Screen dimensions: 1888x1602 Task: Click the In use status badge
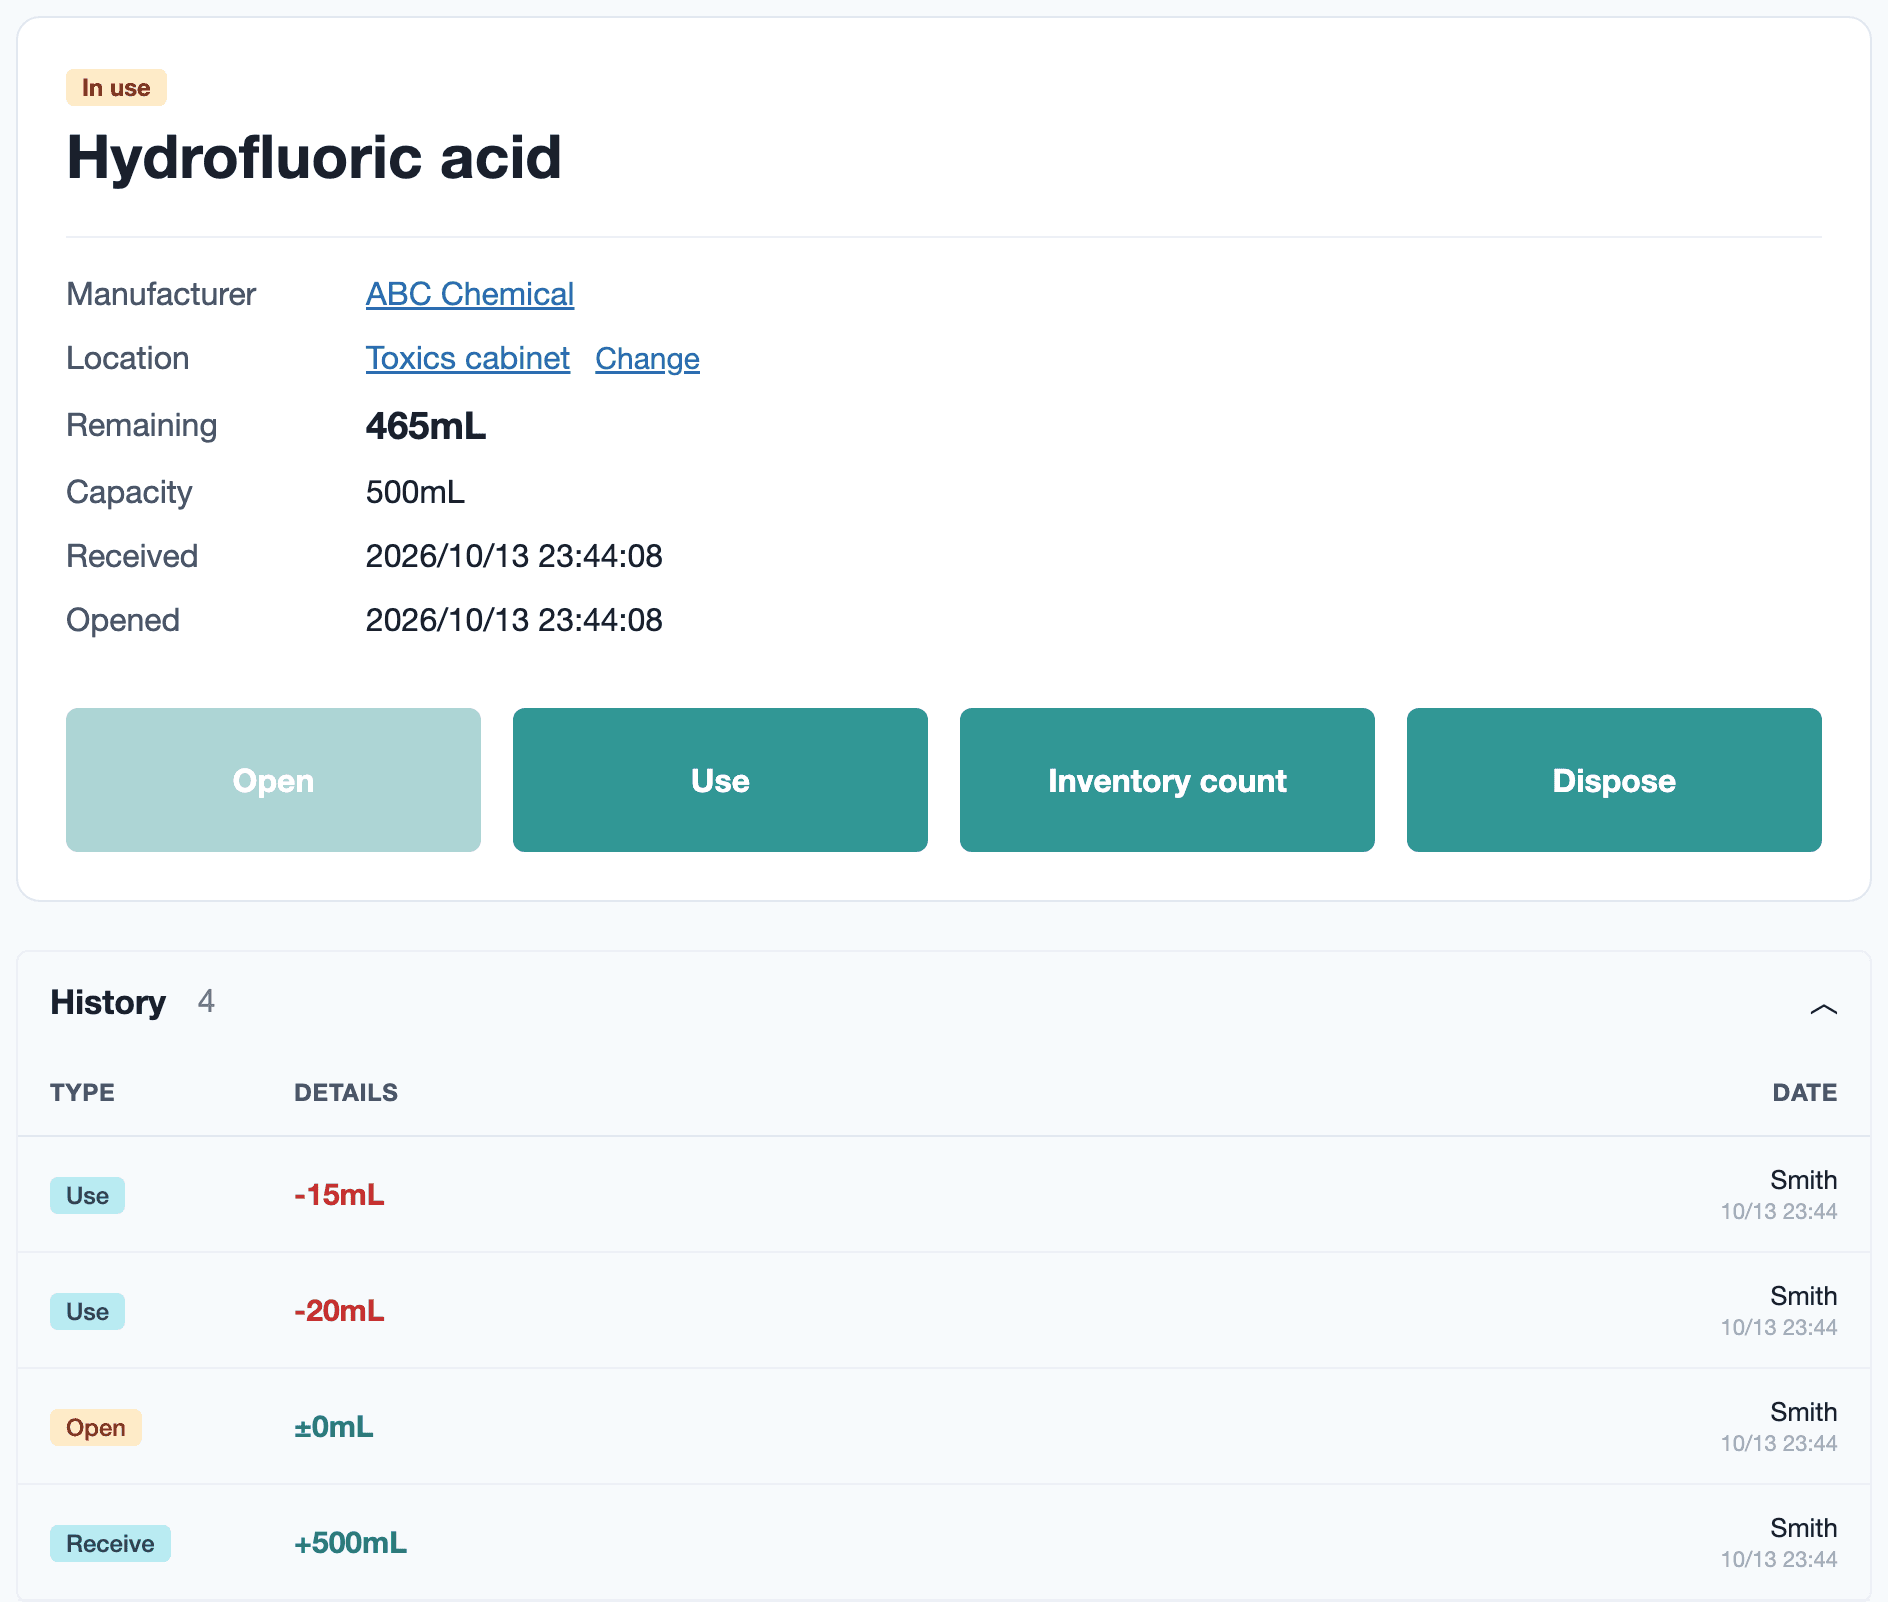pyautogui.click(x=116, y=88)
